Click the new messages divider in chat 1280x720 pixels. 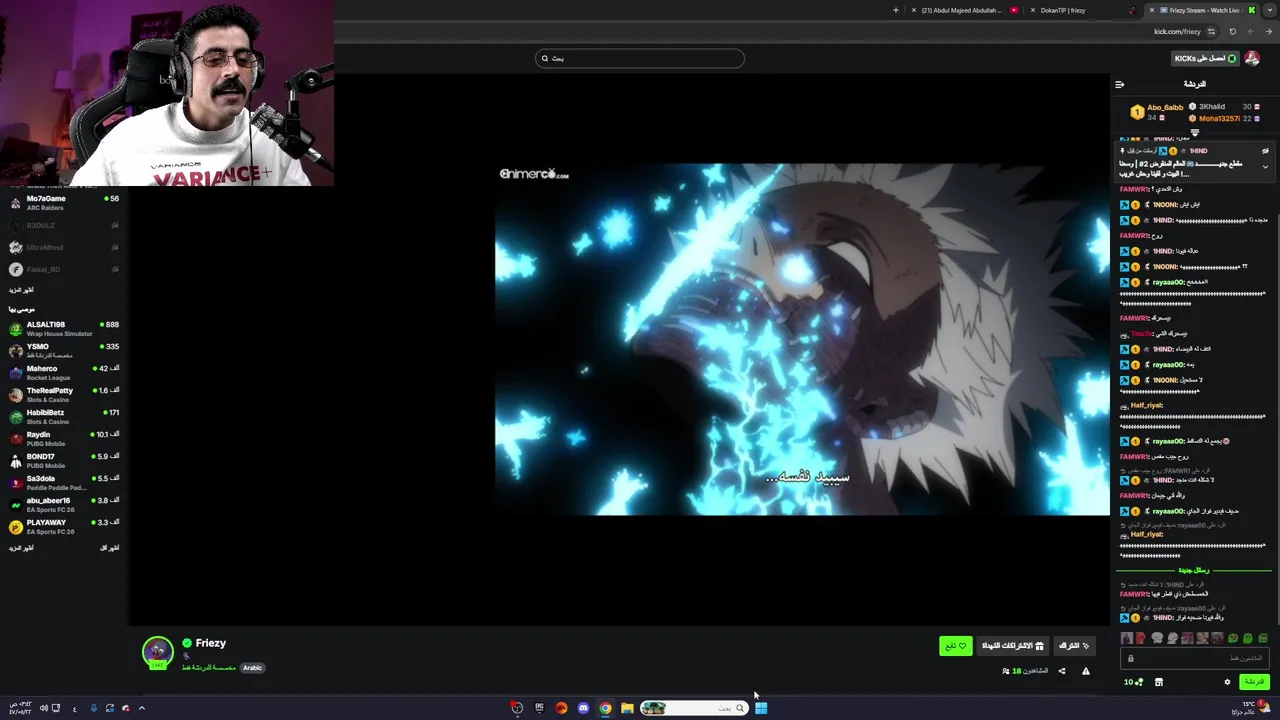[x=1194, y=570]
